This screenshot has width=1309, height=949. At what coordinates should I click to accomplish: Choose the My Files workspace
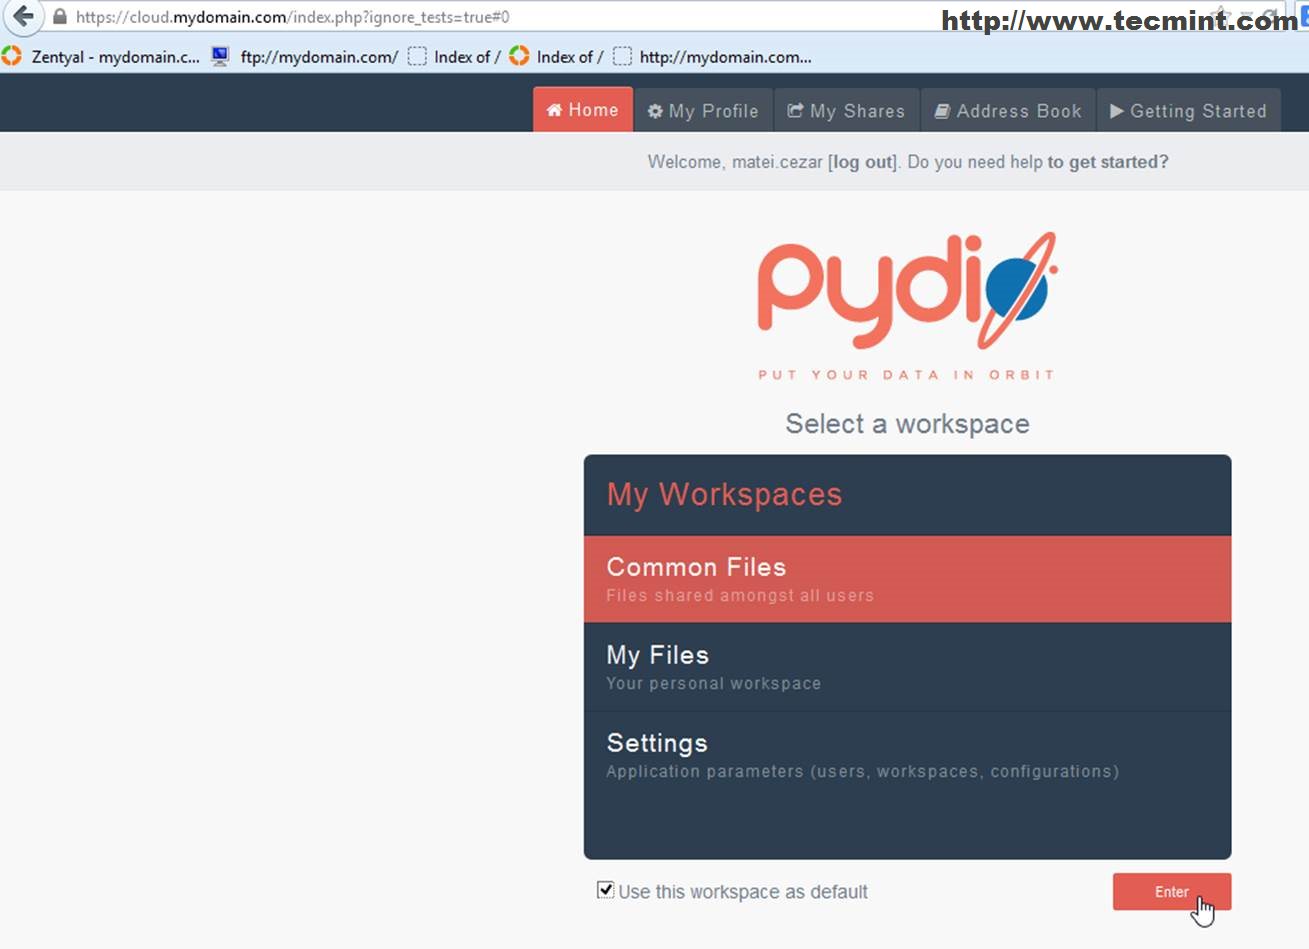(x=907, y=667)
